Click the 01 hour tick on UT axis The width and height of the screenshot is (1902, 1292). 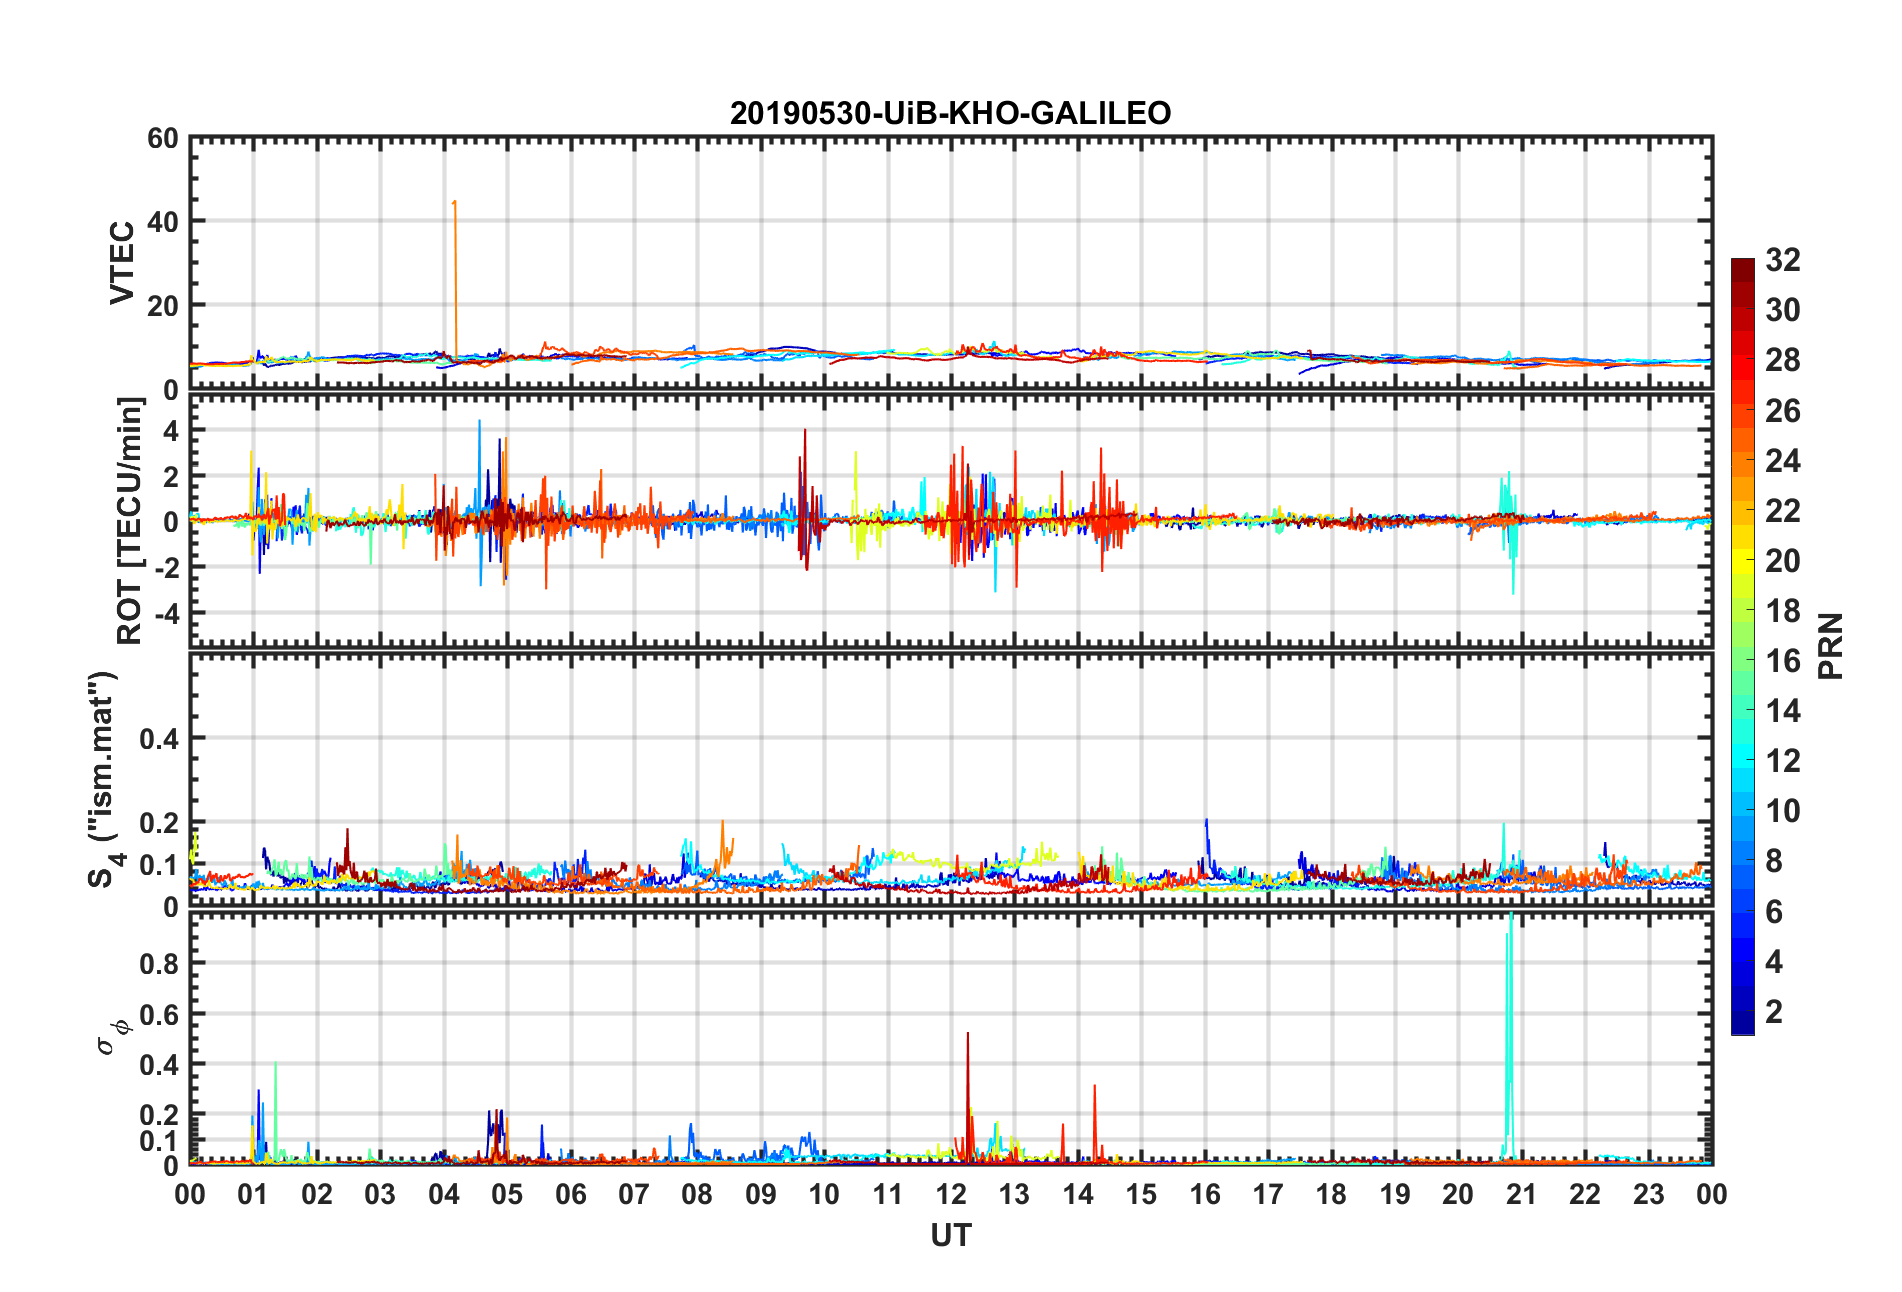[x=253, y=1194]
